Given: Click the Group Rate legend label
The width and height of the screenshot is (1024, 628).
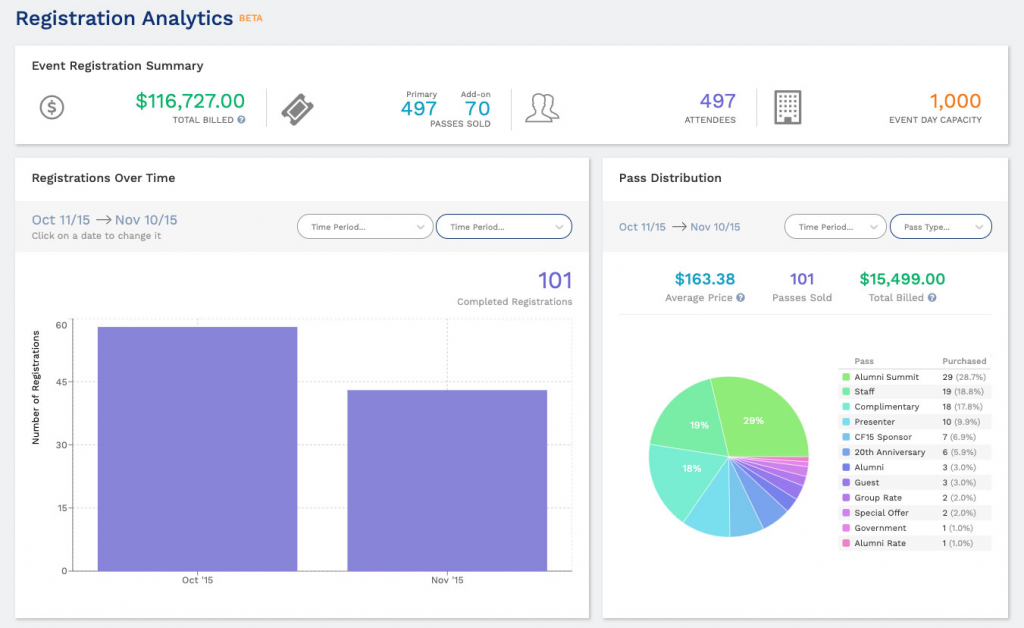Looking at the screenshot, I should (878, 497).
